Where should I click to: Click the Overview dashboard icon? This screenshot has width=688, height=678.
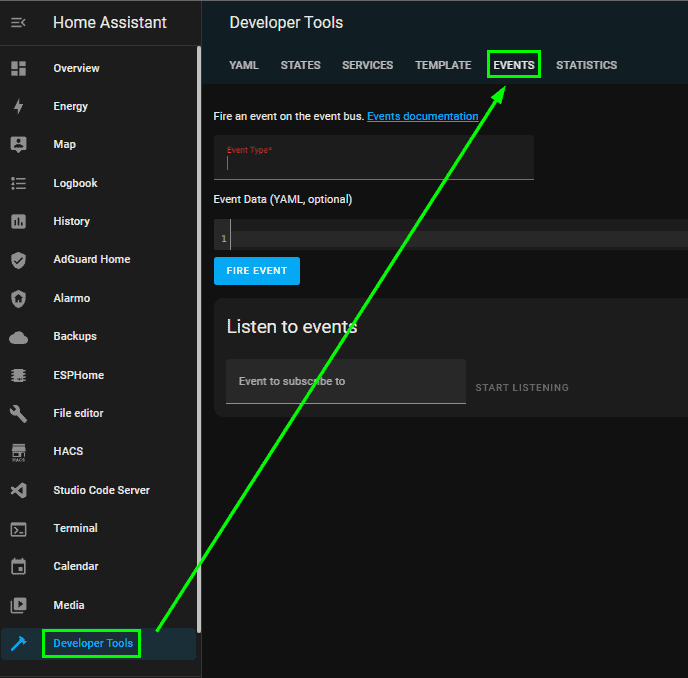click(18, 68)
